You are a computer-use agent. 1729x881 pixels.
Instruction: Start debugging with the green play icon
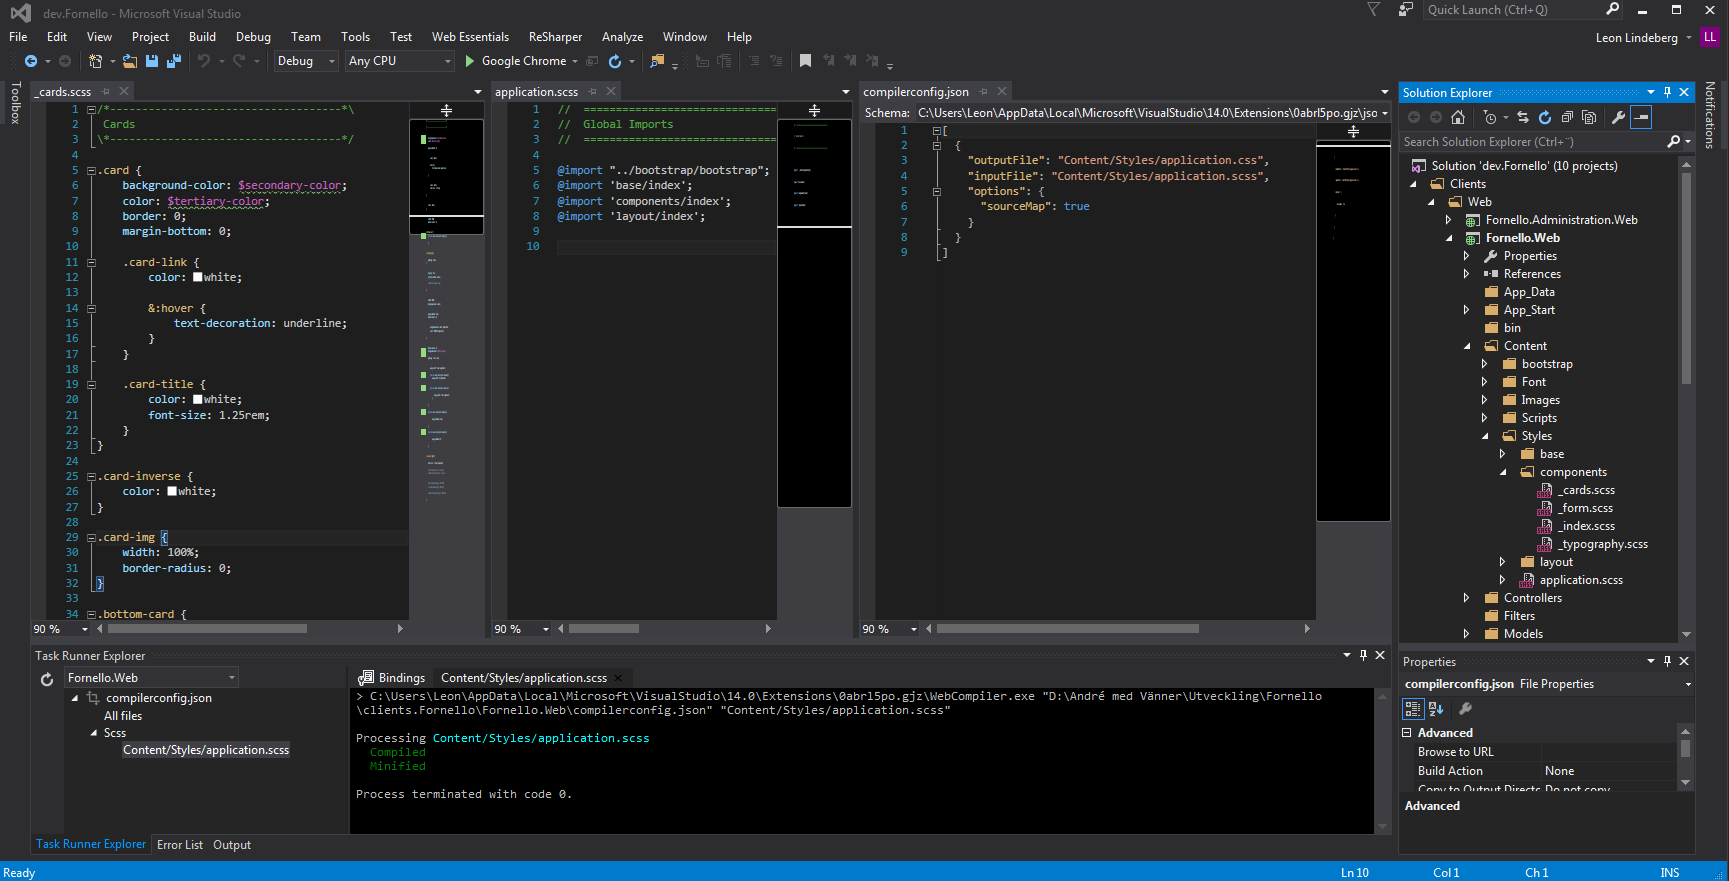click(x=470, y=61)
